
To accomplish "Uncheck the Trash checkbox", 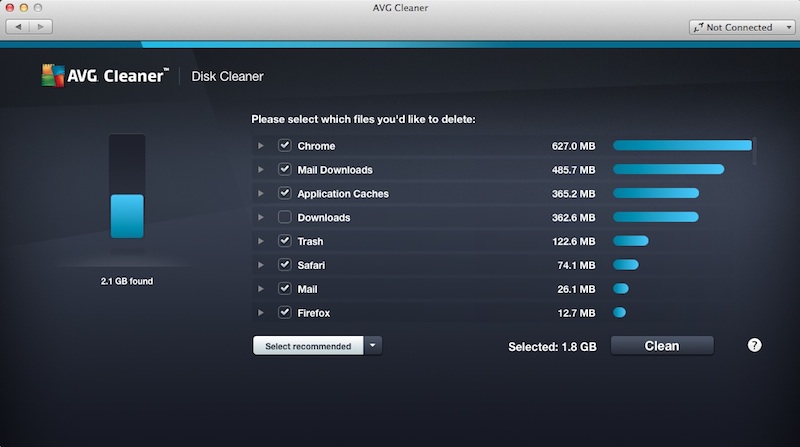I will 284,241.
